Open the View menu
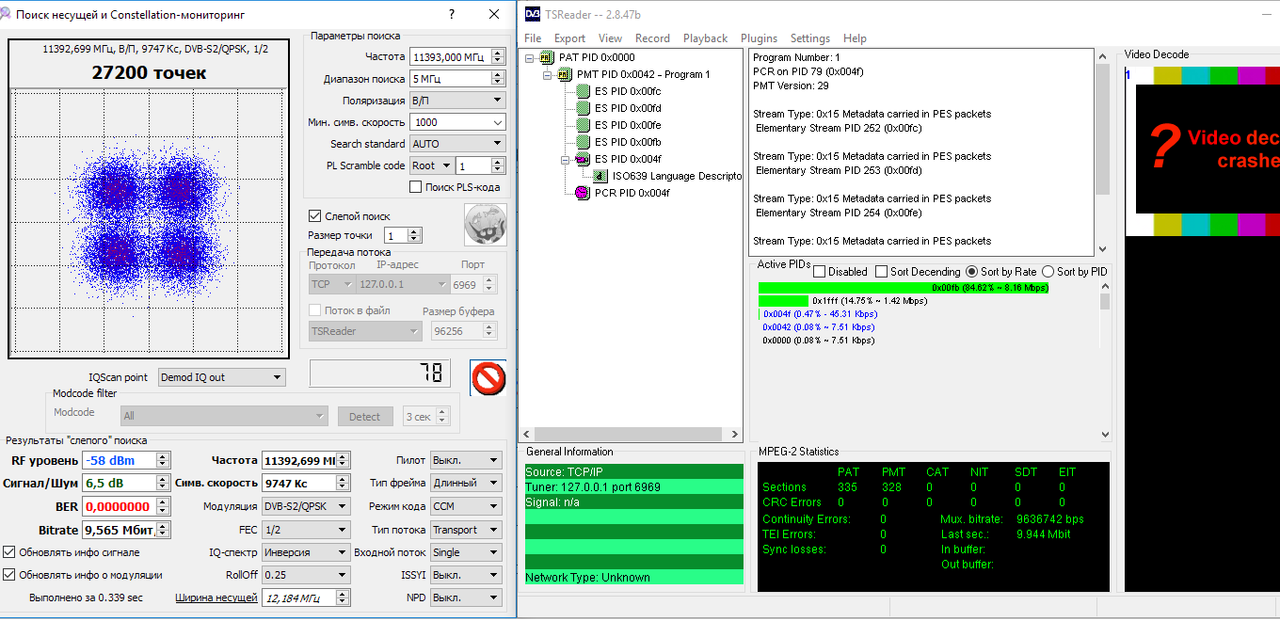 click(x=610, y=38)
